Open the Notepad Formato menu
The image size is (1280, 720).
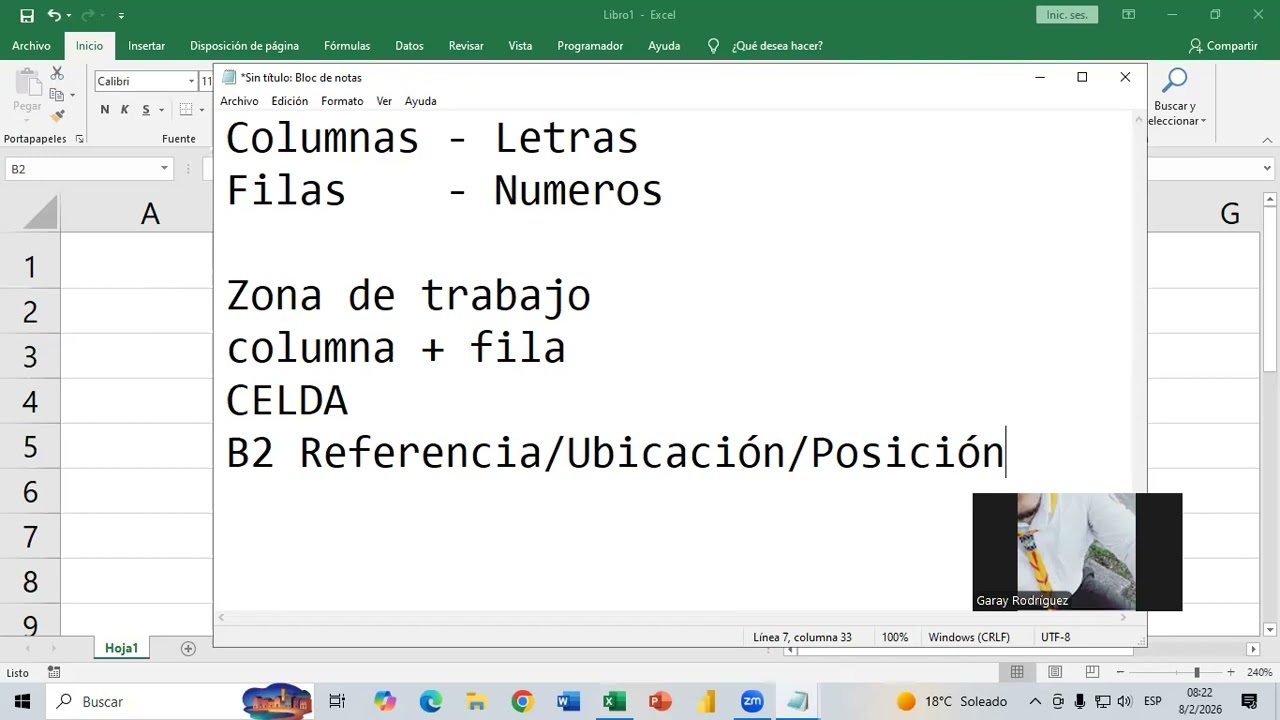pos(342,101)
